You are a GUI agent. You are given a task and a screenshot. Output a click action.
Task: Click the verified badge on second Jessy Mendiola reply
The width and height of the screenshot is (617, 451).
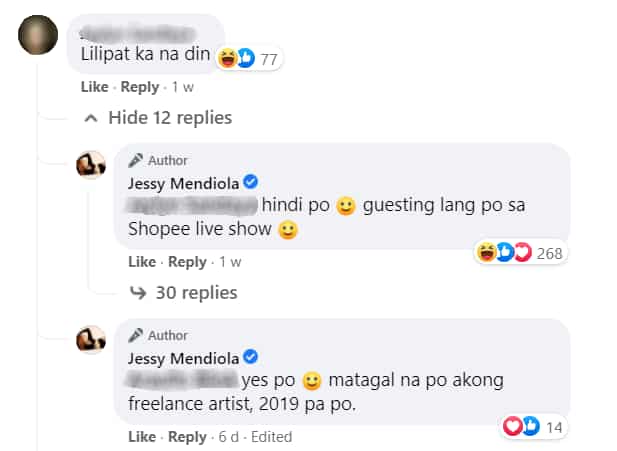click(x=250, y=357)
